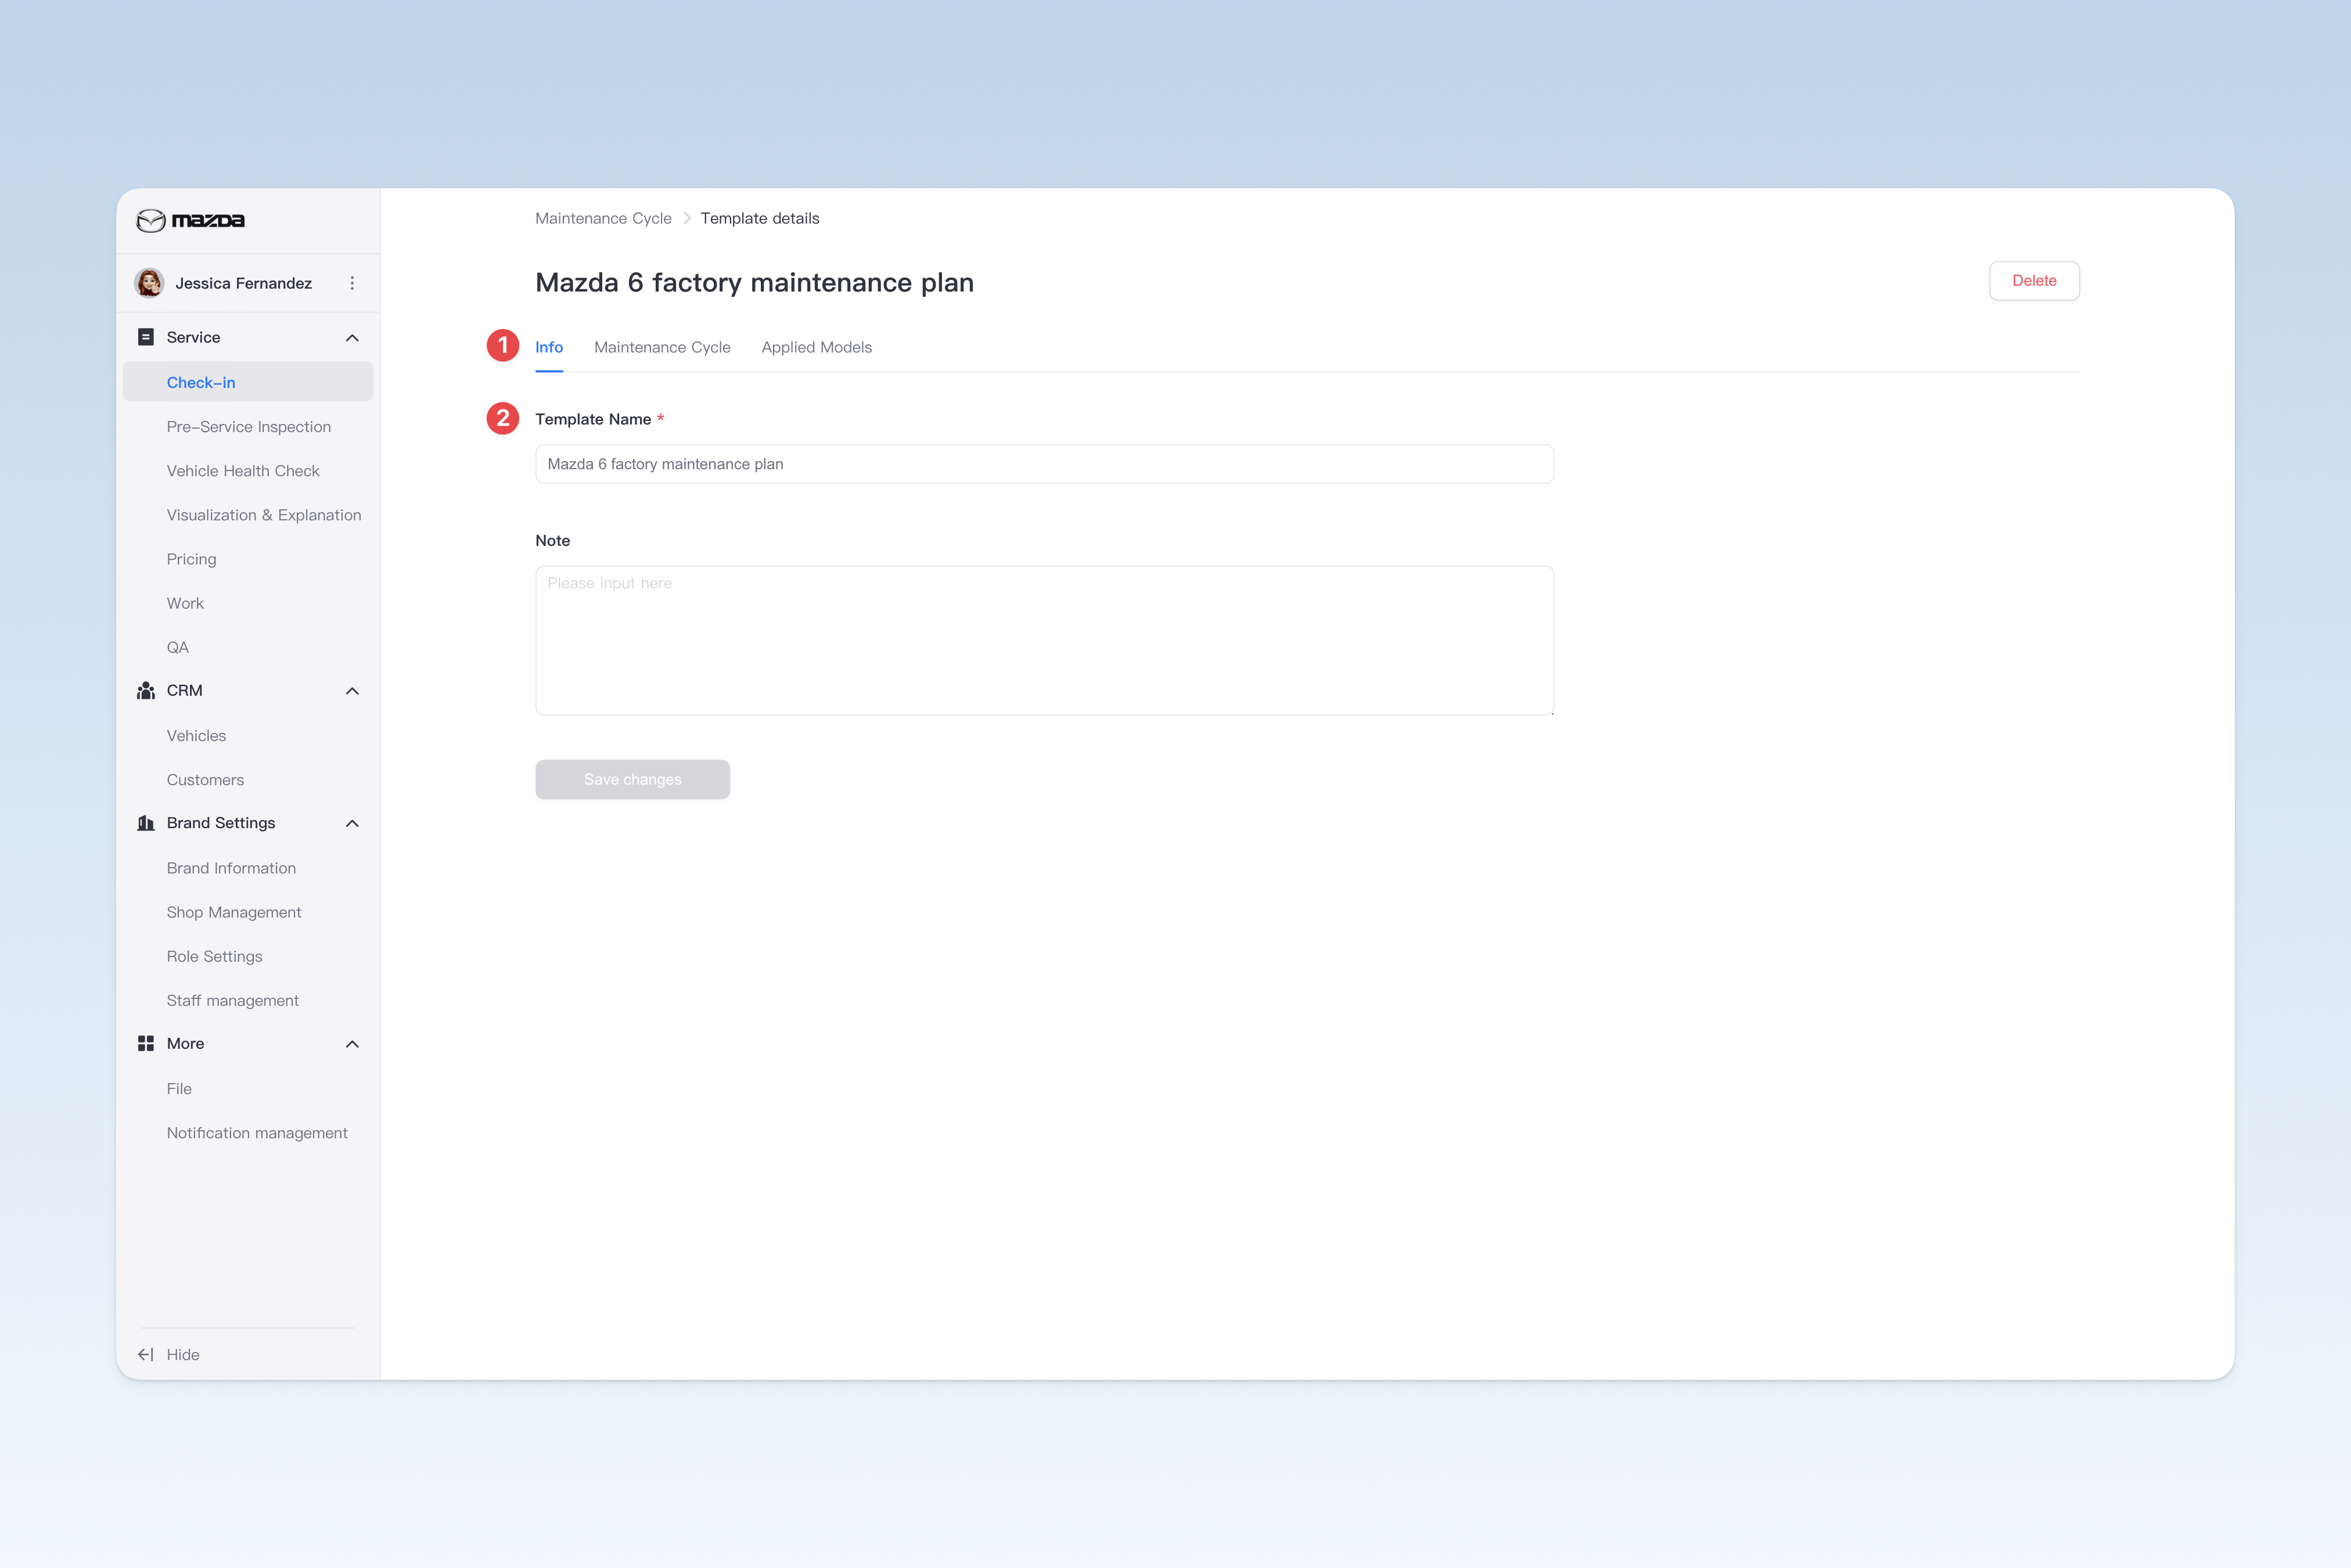The image size is (2351, 1568).
Task: Switch to the Maintenance Cycle tab
Action: (662, 347)
